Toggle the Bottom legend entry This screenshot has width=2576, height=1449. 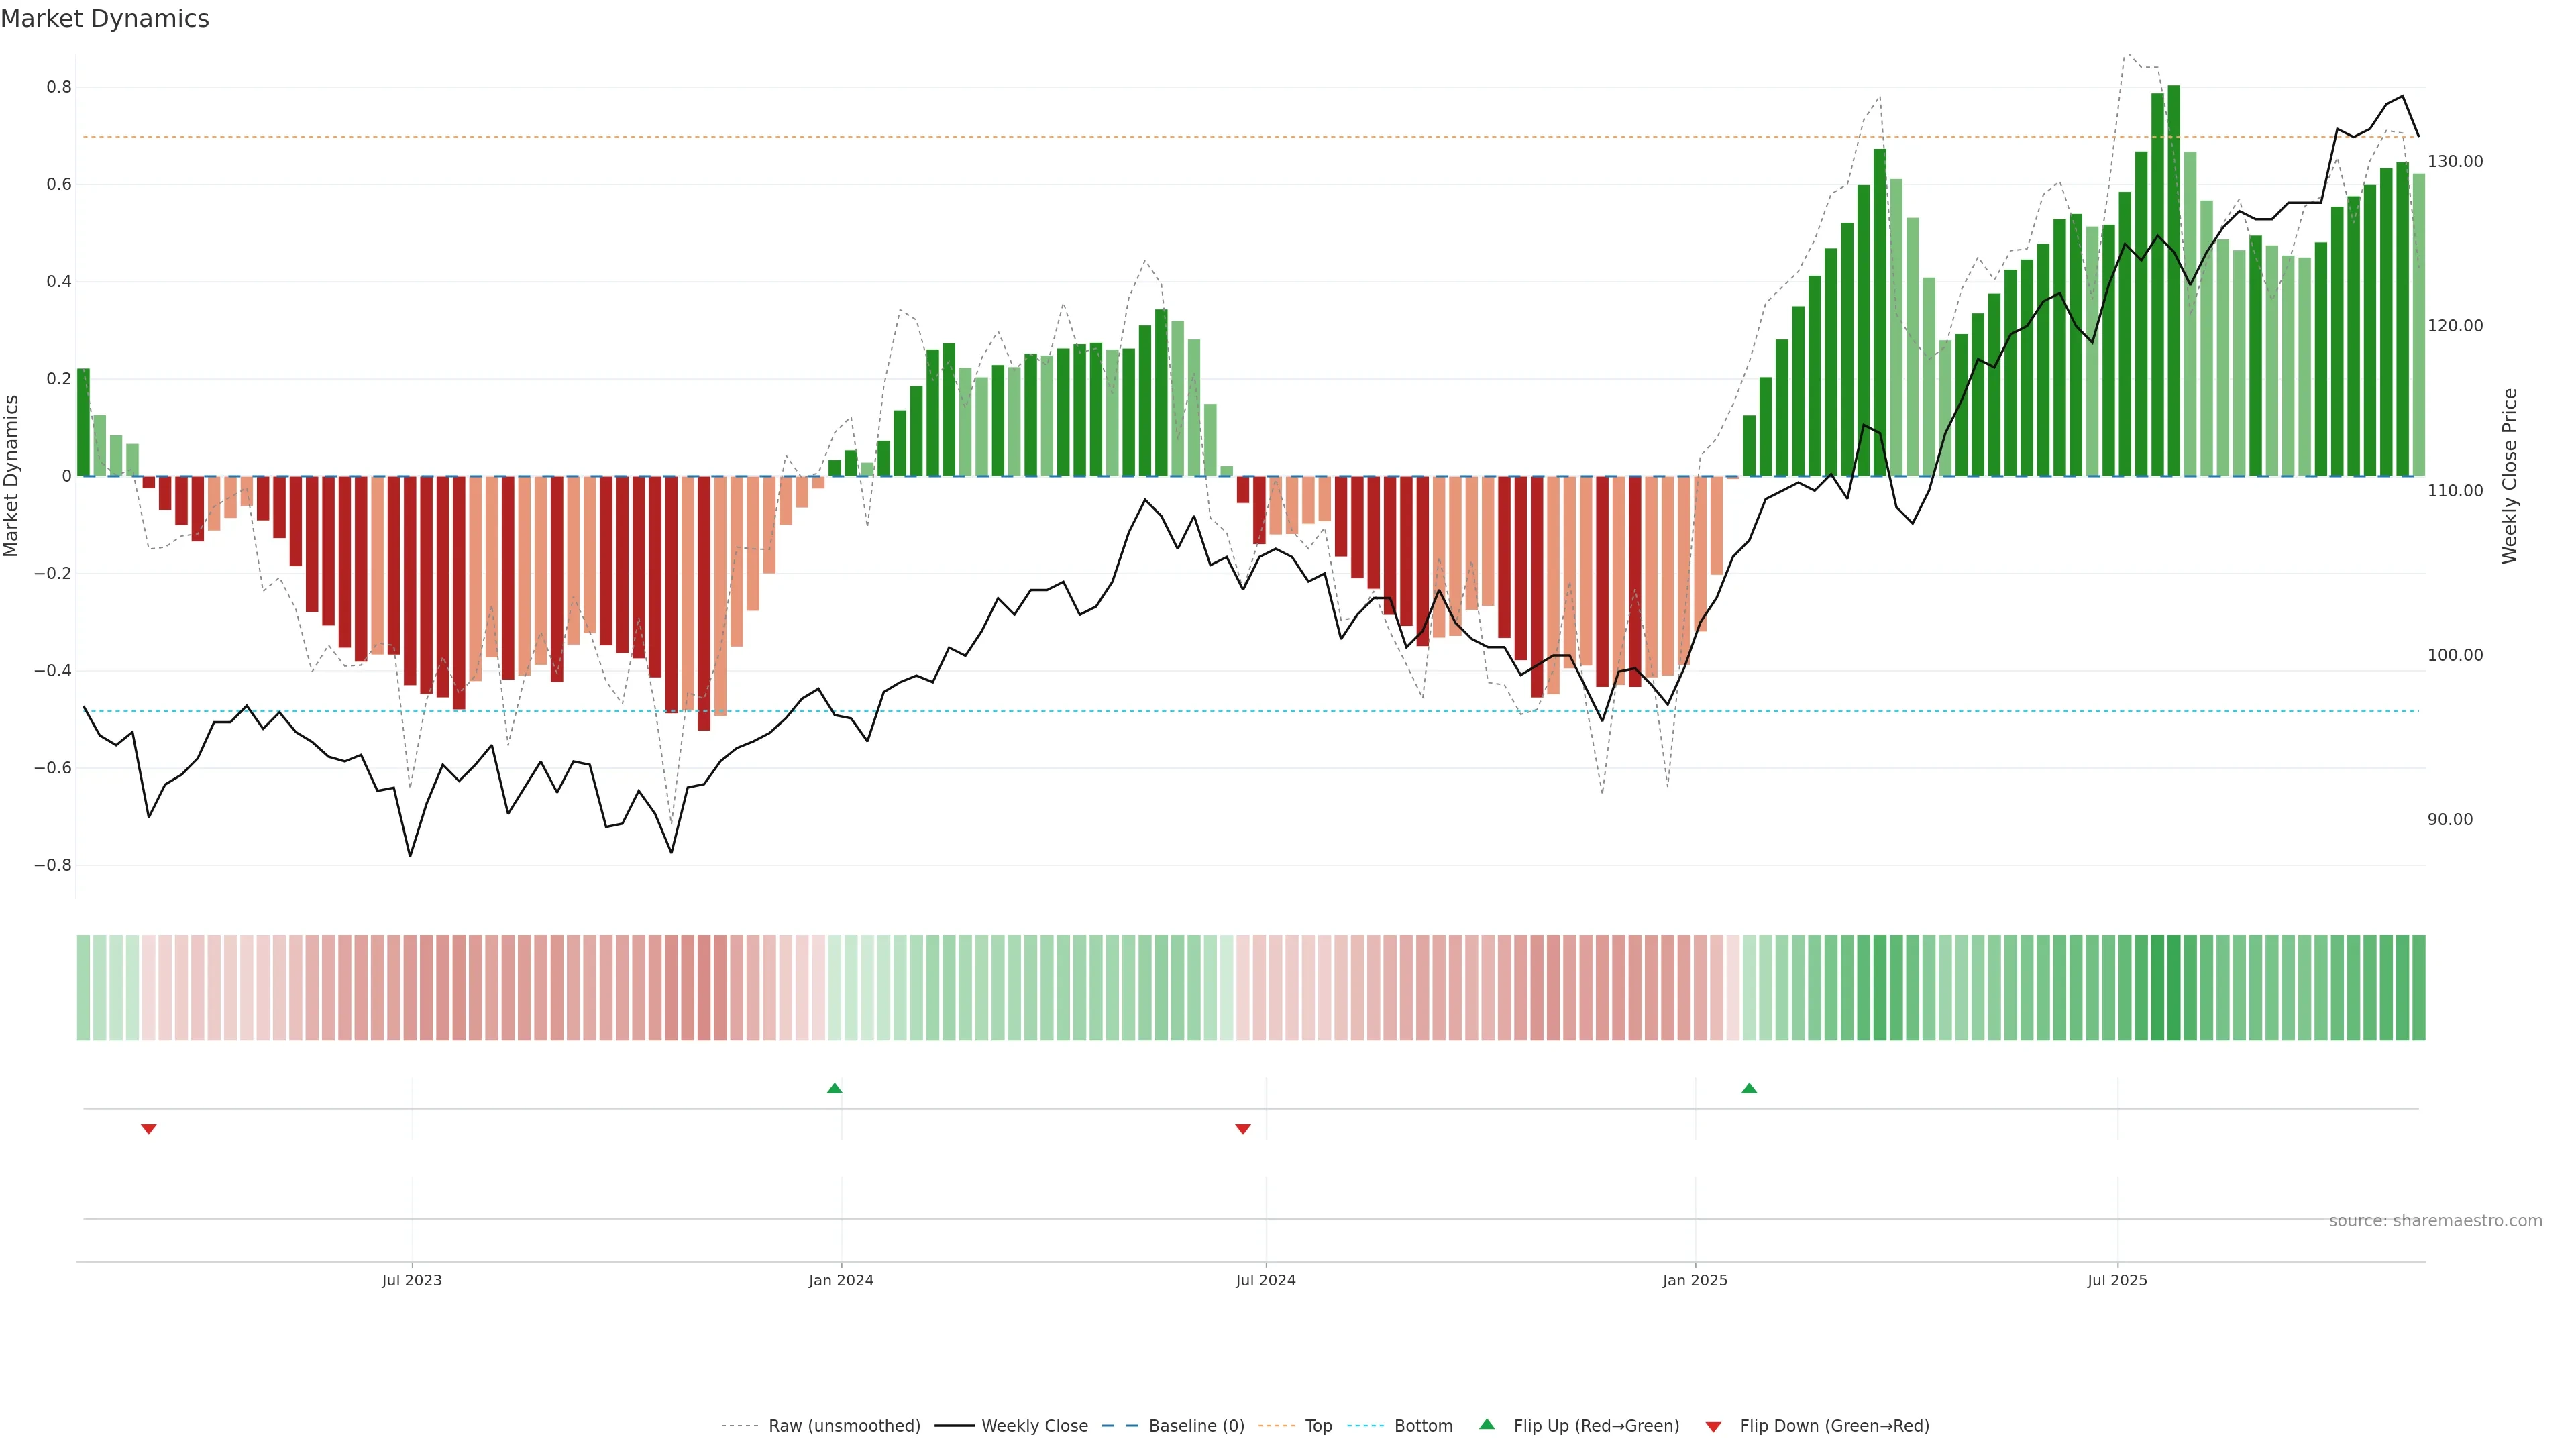[1423, 1426]
